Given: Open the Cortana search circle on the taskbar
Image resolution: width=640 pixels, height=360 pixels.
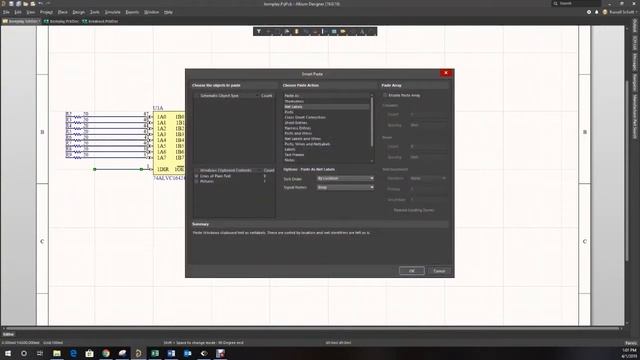Looking at the screenshot, I should [x=24, y=353].
